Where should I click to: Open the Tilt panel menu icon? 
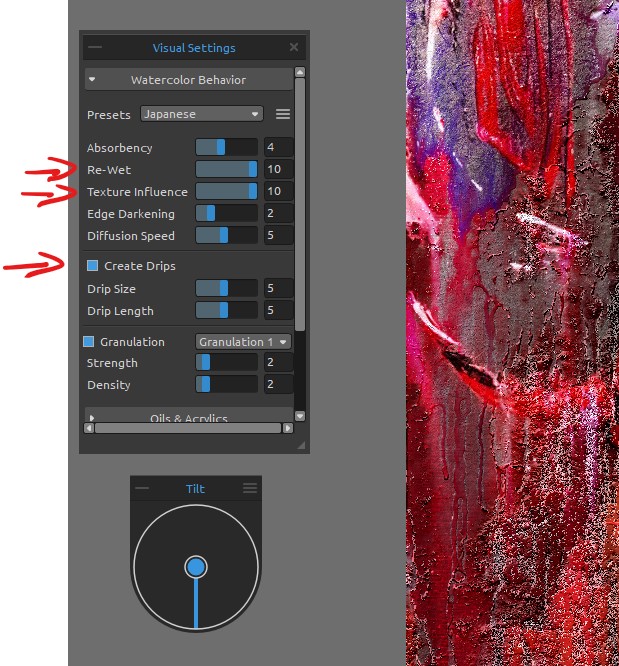click(x=250, y=488)
